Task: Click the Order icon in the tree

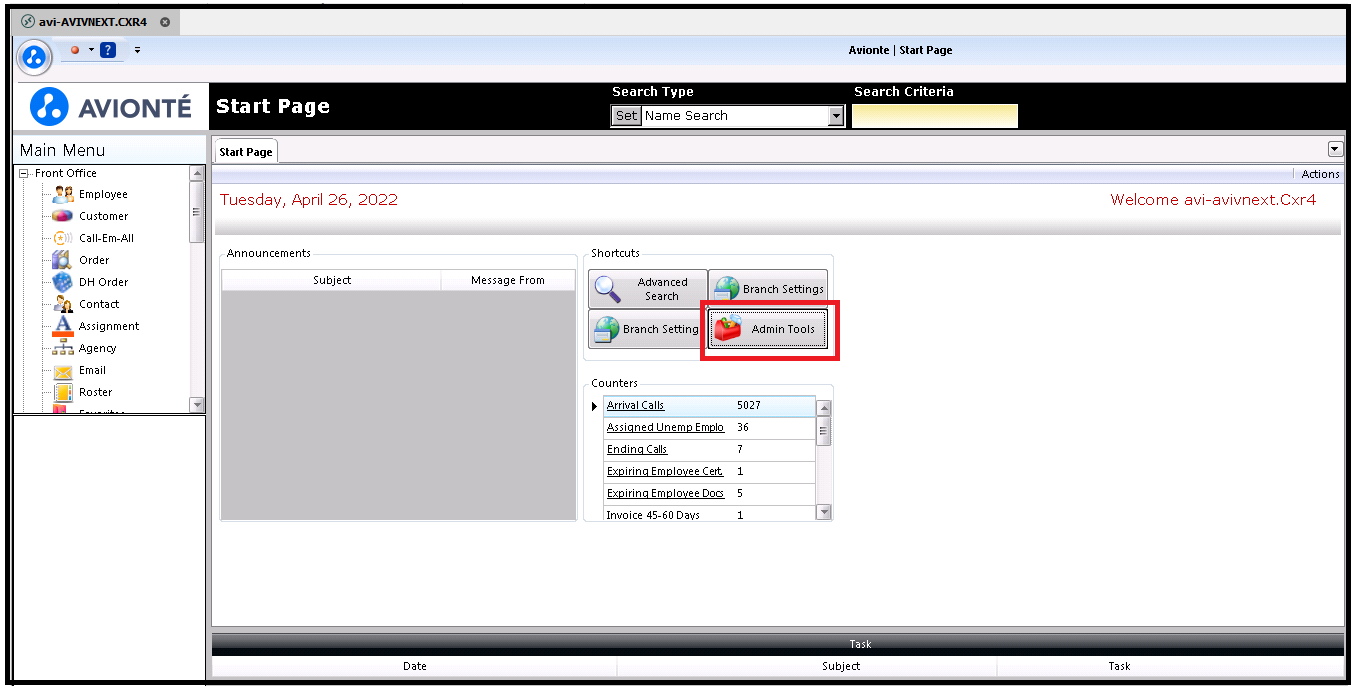Action: tap(63, 260)
